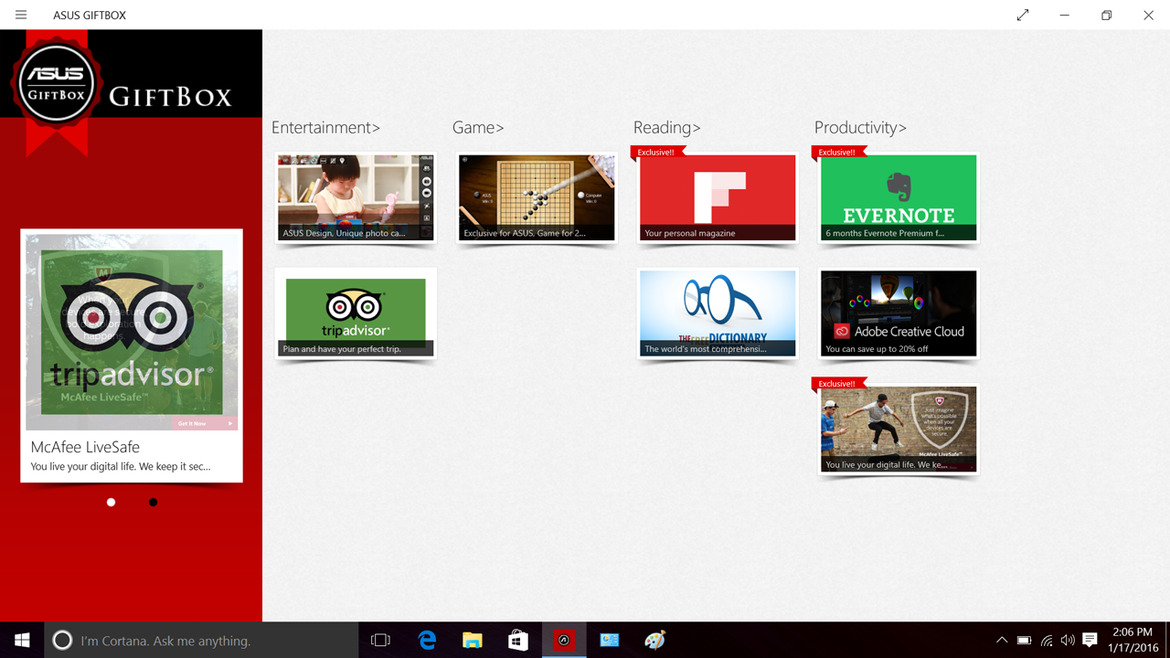Click the battery status tray icon

pyautogui.click(x=1024, y=640)
